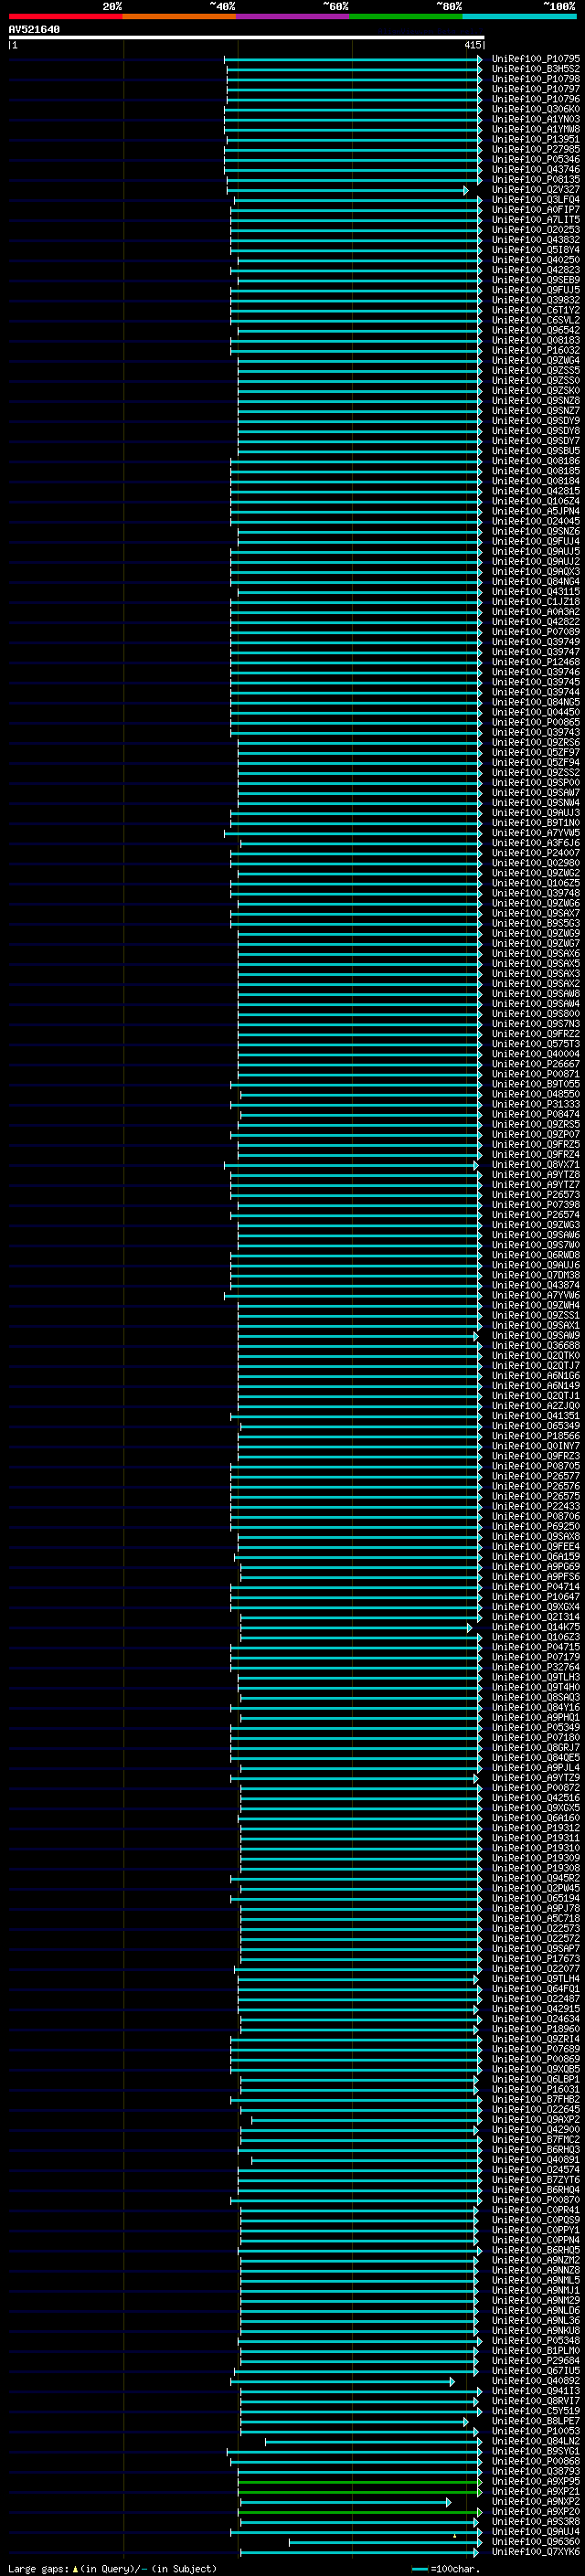Screen dimensions: 585x2576
Task: Select hit label UniRef100_P05346
Action: [x=535, y=159]
